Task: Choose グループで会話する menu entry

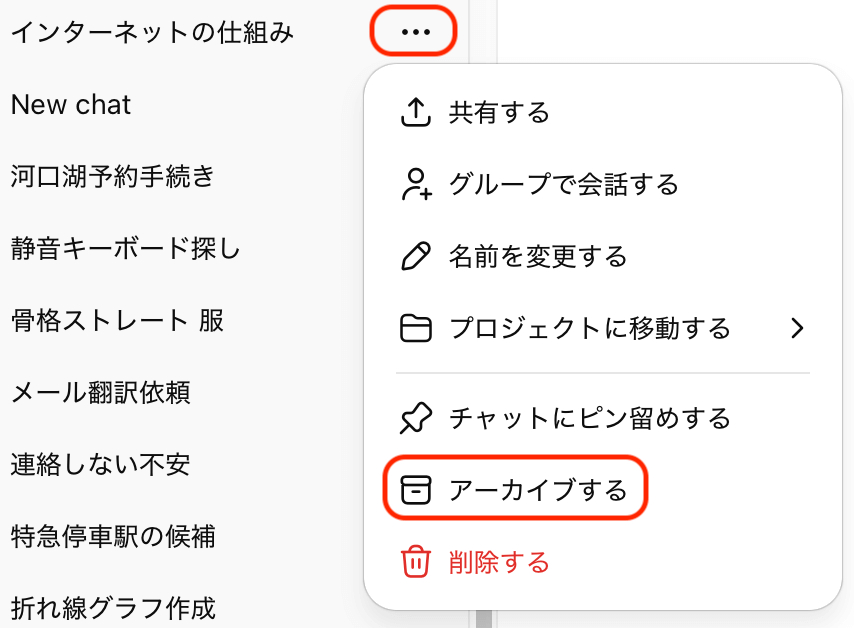Action: click(563, 185)
